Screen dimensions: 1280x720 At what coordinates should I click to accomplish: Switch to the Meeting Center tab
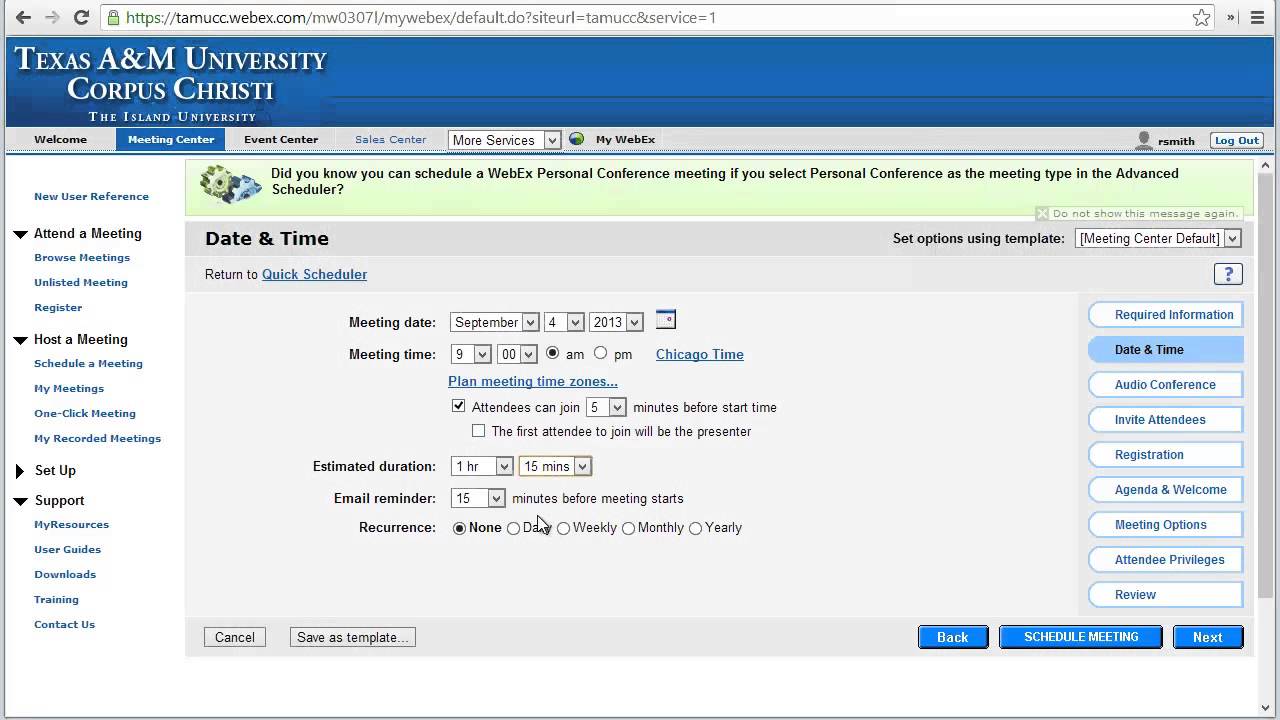(171, 139)
